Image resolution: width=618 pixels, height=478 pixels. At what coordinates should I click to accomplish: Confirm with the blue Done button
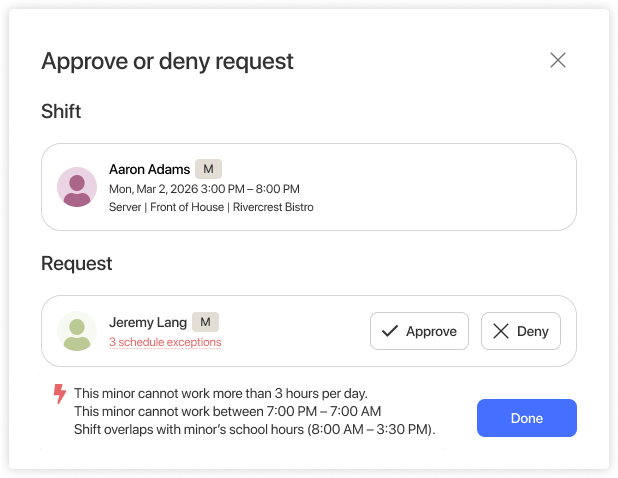point(527,418)
